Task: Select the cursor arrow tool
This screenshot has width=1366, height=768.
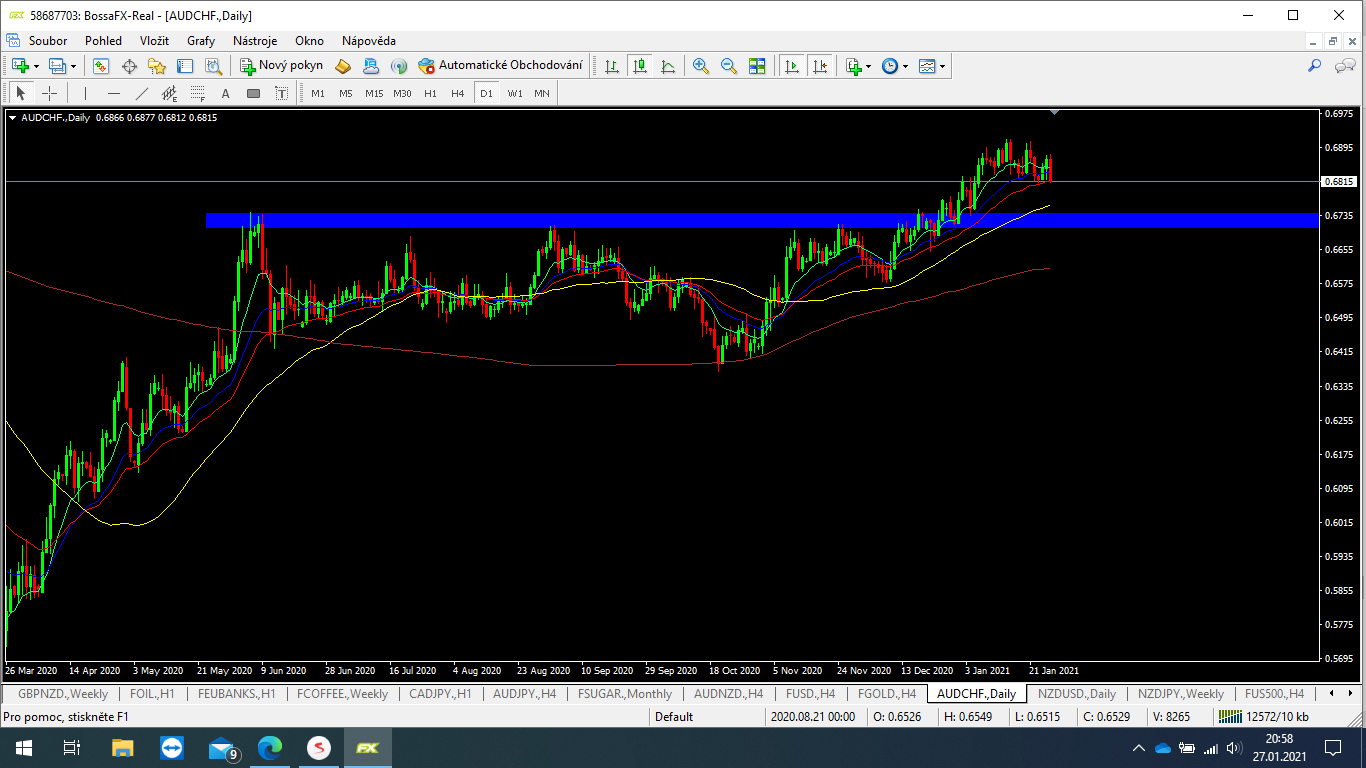Action: (x=21, y=93)
